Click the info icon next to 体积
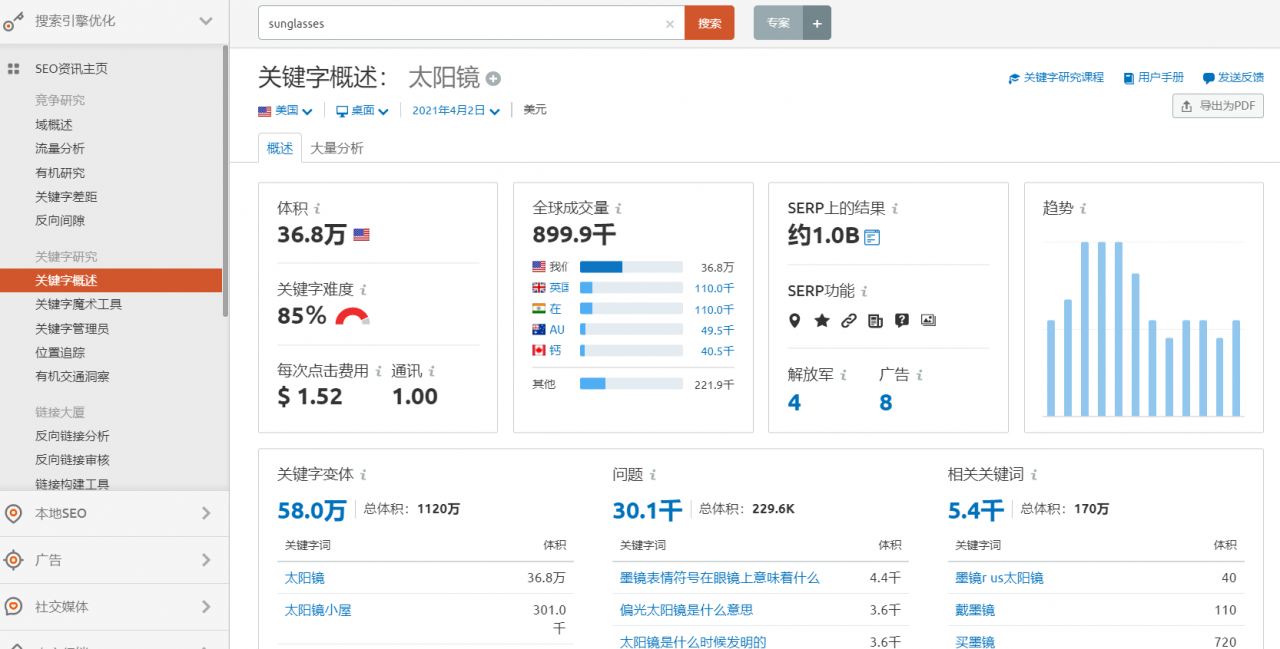 click(x=317, y=209)
